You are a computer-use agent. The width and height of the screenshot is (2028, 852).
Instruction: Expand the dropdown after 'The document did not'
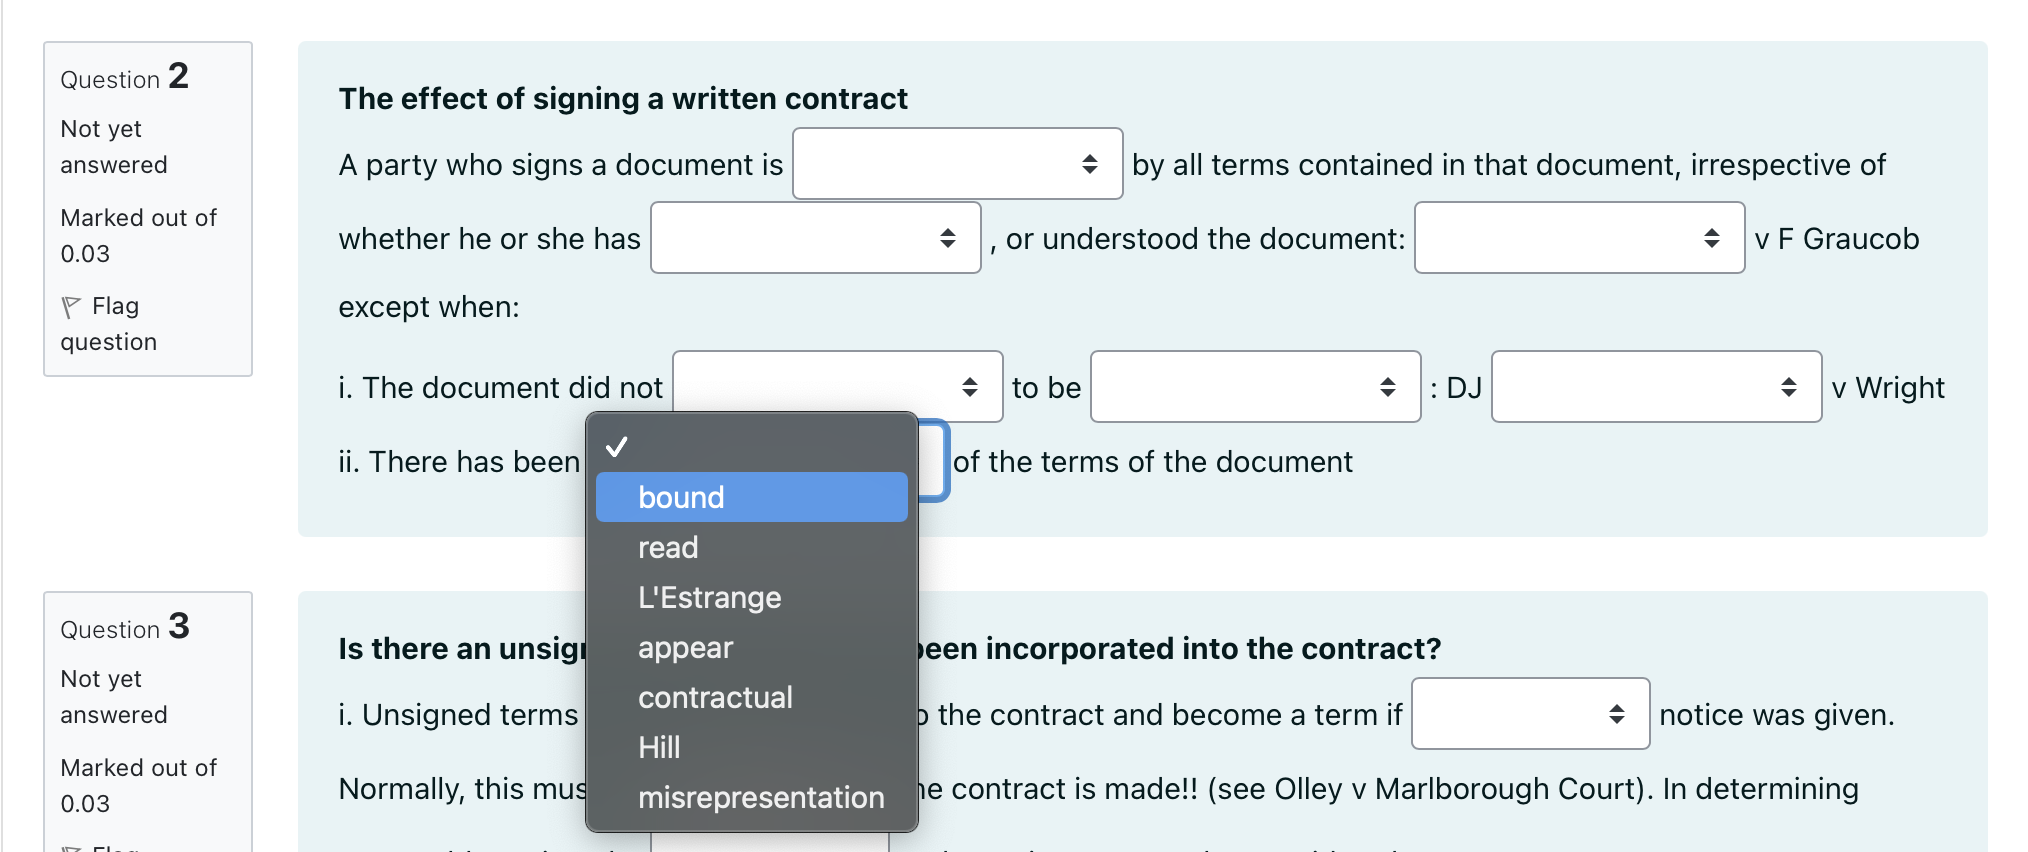(837, 387)
